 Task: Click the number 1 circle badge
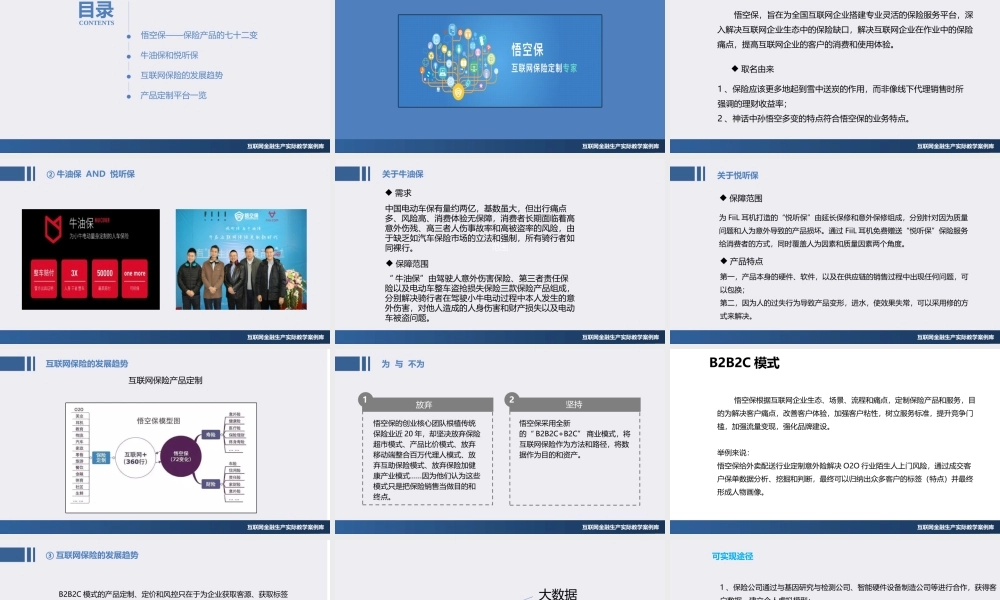(365, 399)
